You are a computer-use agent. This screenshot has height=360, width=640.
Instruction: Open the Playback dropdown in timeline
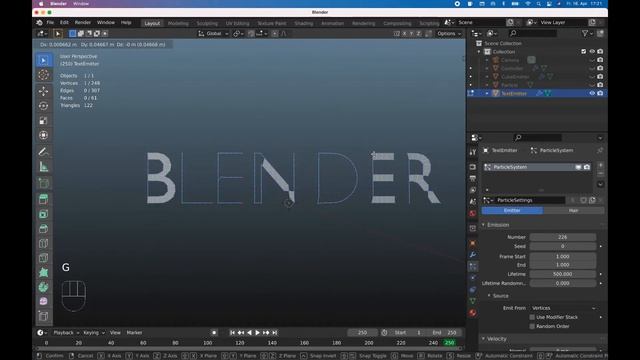click(x=66, y=333)
